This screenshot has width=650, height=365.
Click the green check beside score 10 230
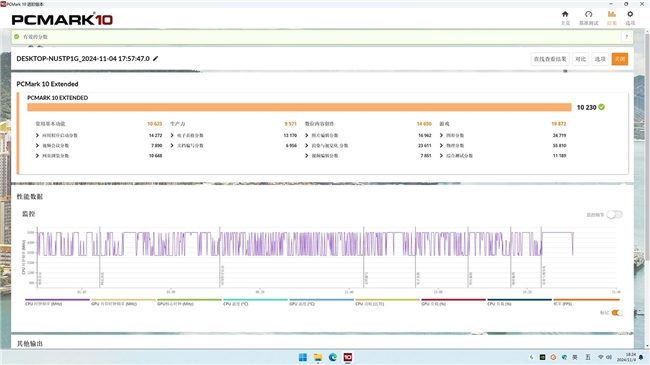(601, 107)
